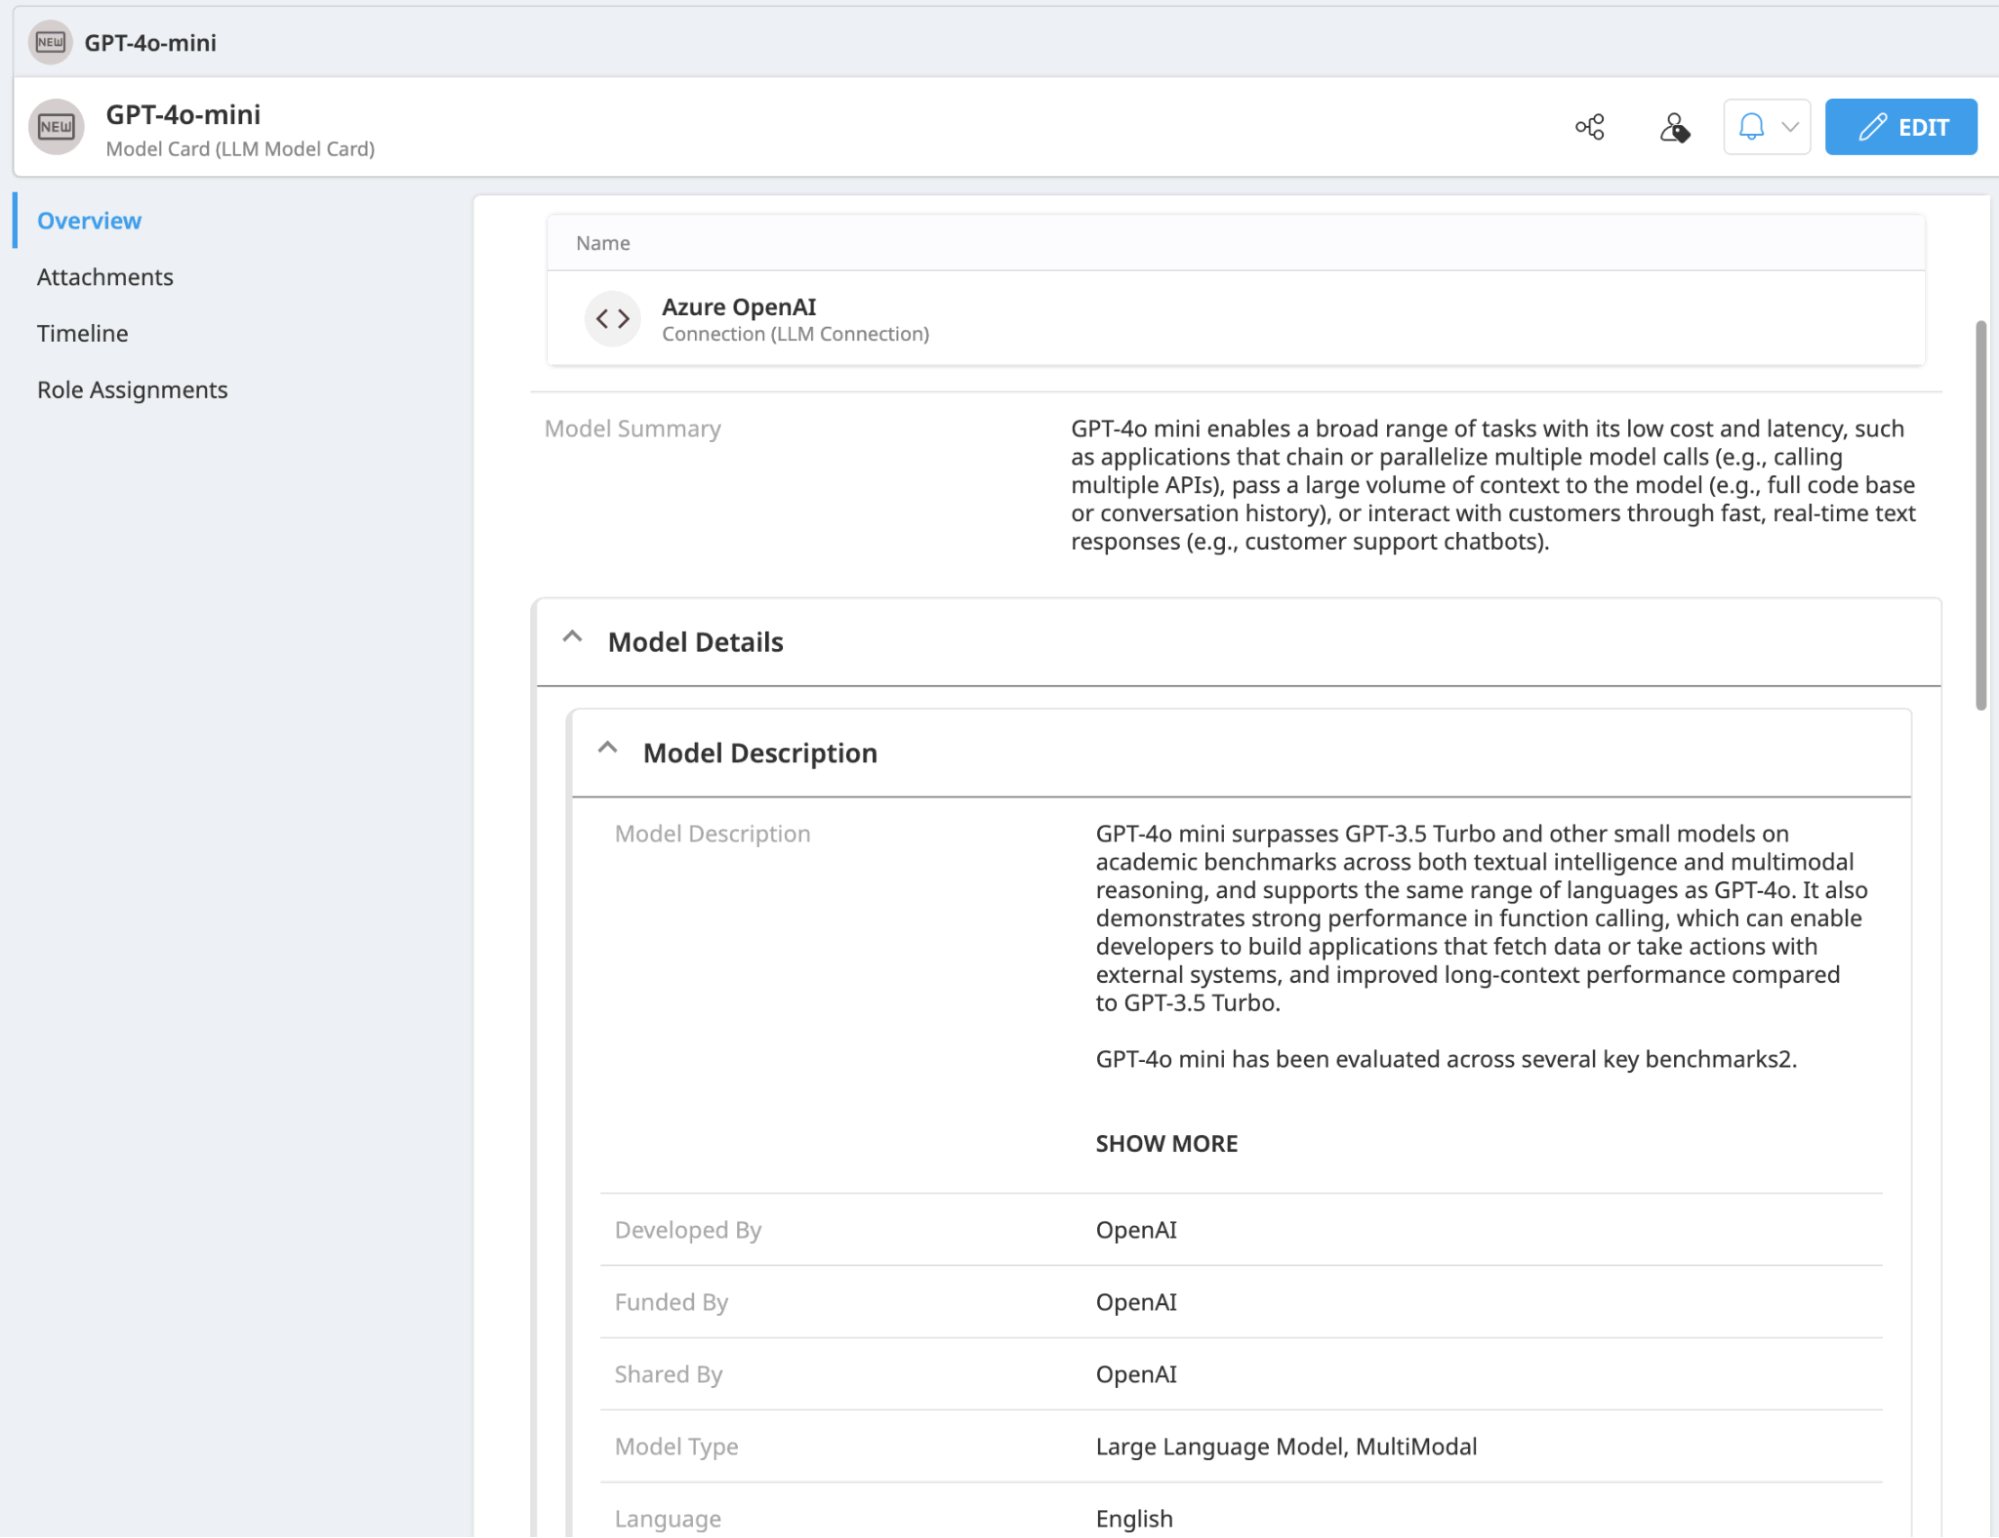Viewport: 1999px width, 1538px height.
Task: Click the notification bell icon
Action: click(1751, 126)
